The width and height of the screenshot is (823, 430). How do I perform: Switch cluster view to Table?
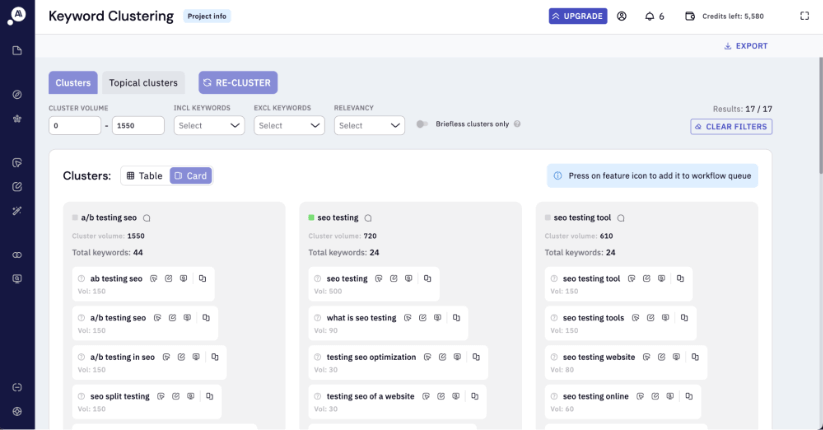coord(145,176)
